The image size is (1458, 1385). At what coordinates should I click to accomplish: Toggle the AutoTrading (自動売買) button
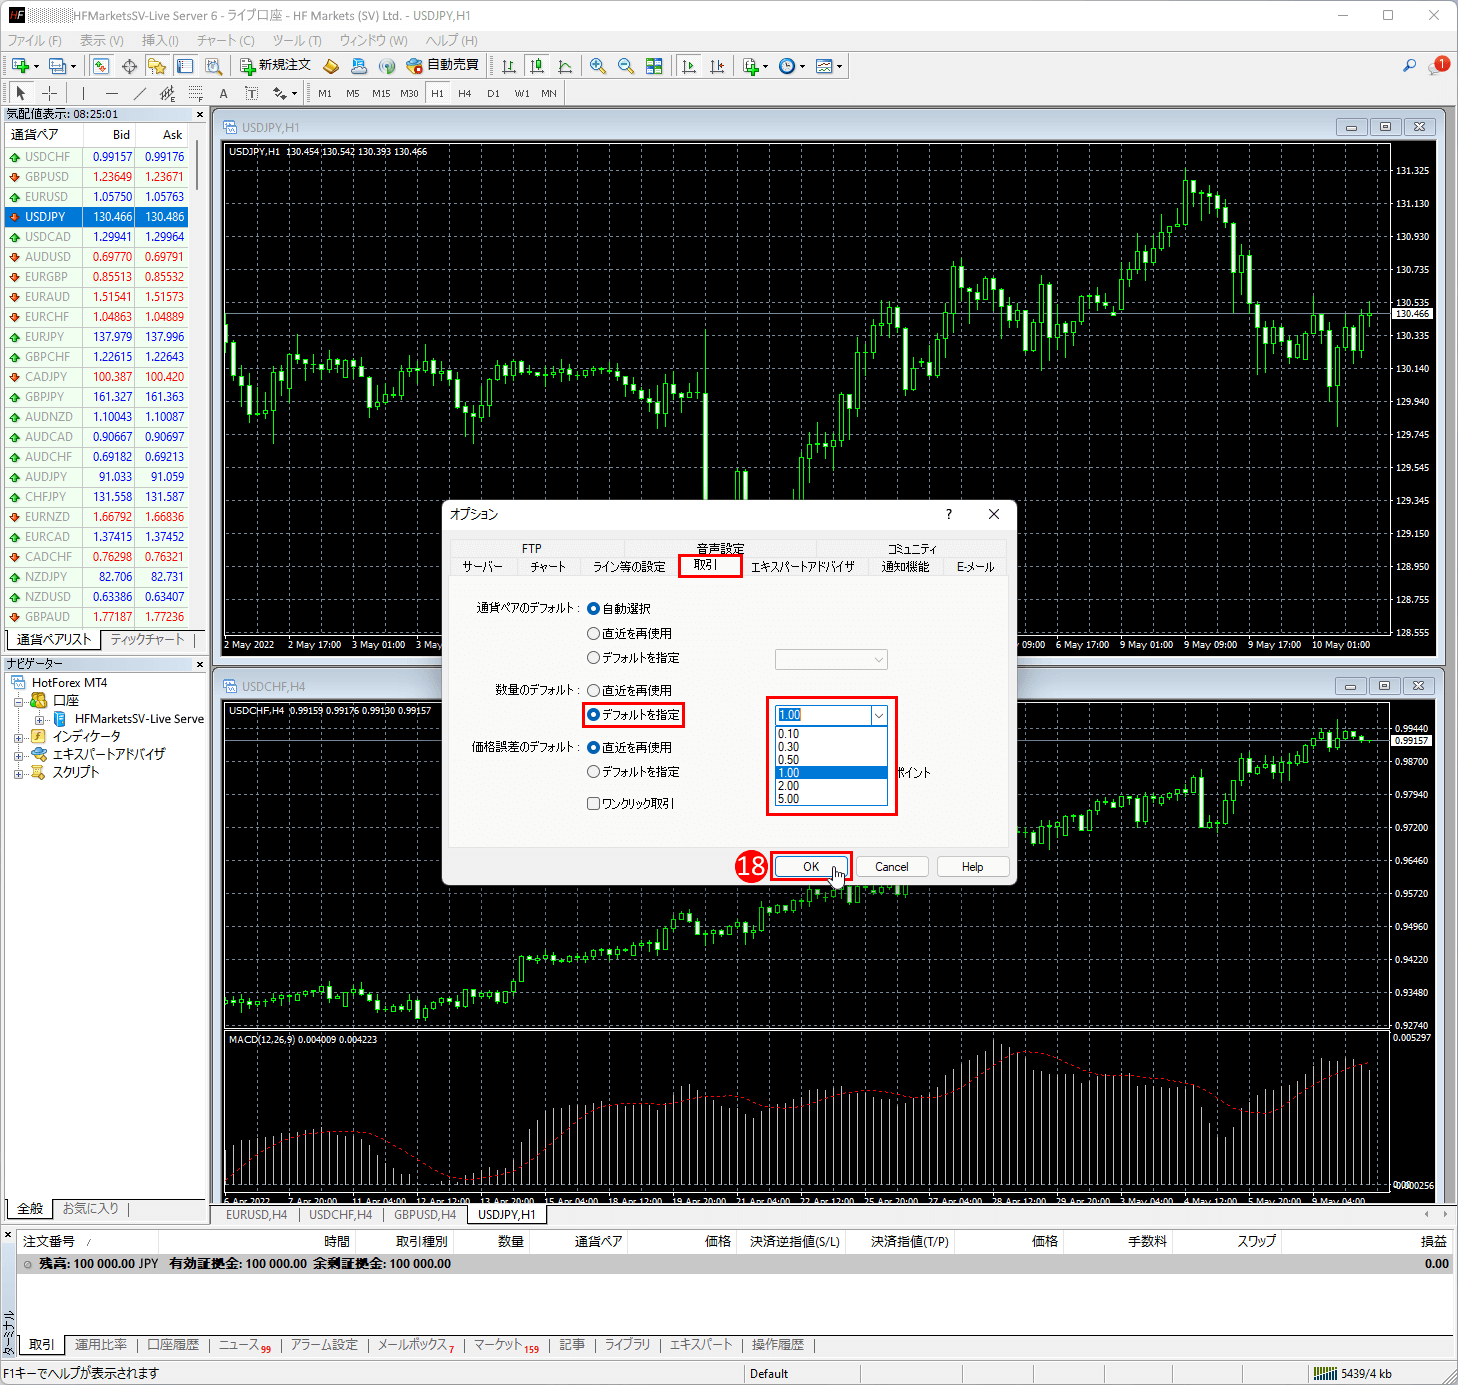[442, 66]
